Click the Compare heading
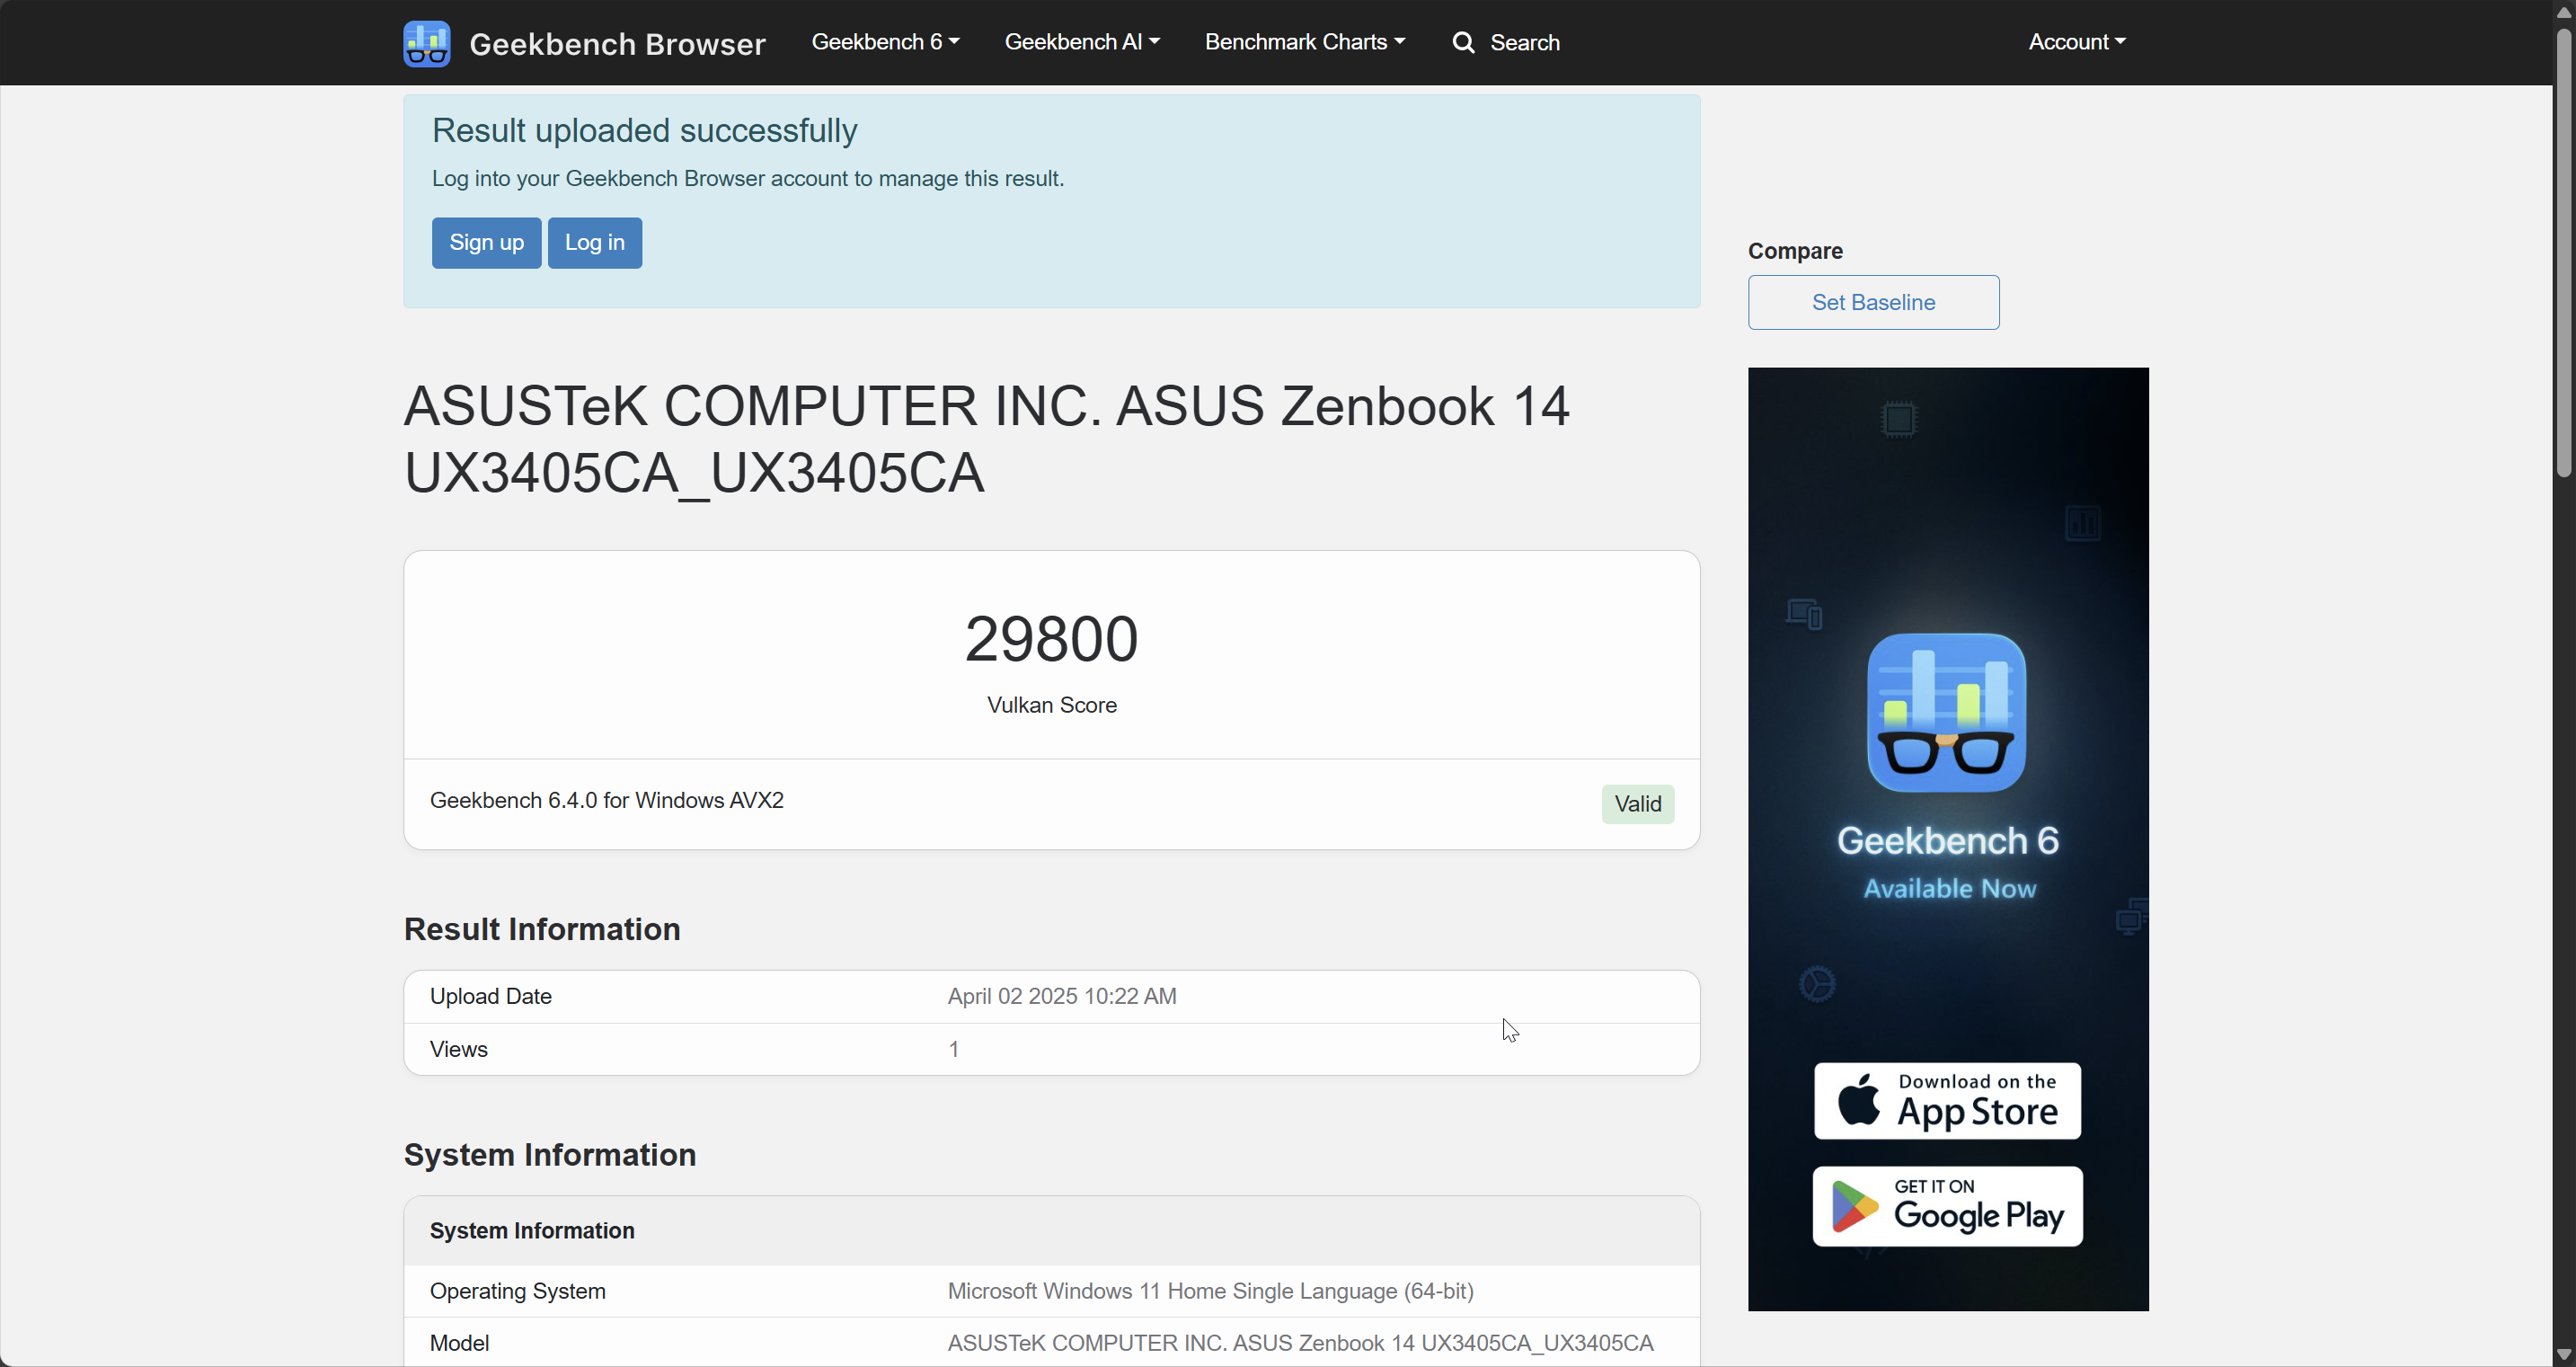 click(1794, 251)
